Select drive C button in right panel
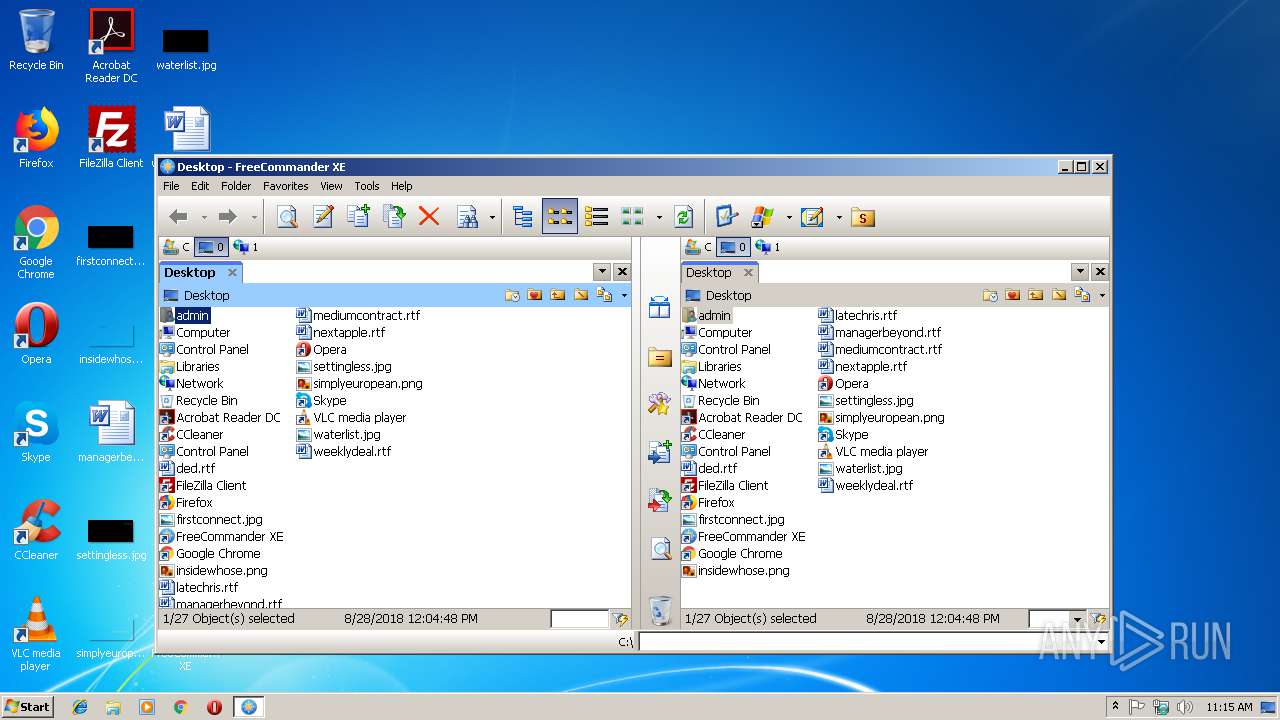The image size is (1280, 720). click(698, 247)
